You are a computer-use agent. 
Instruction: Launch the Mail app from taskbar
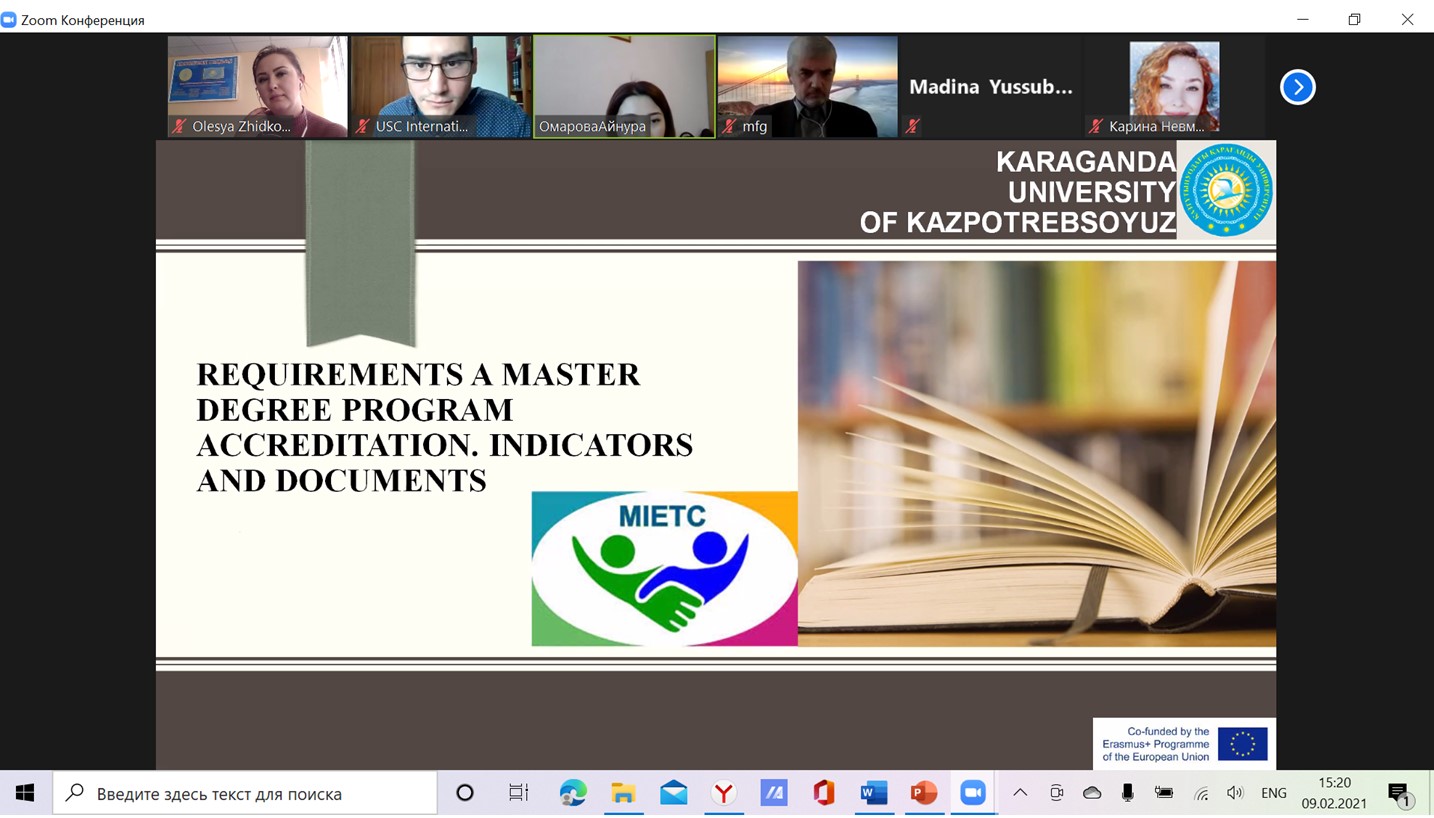pos(673,793)
